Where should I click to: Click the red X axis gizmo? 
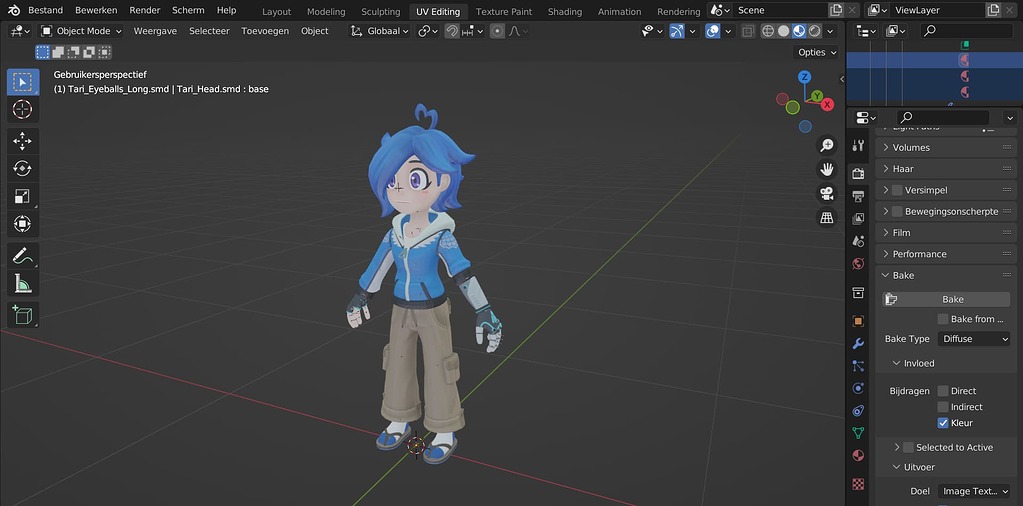[x=827, y=104]
